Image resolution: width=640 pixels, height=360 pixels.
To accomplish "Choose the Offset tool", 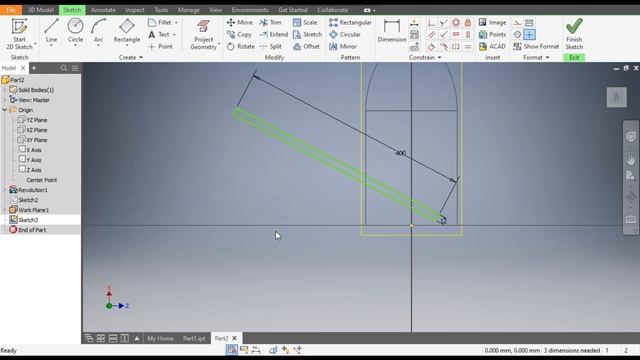I will pyautogui.click(x=307, y=47).
